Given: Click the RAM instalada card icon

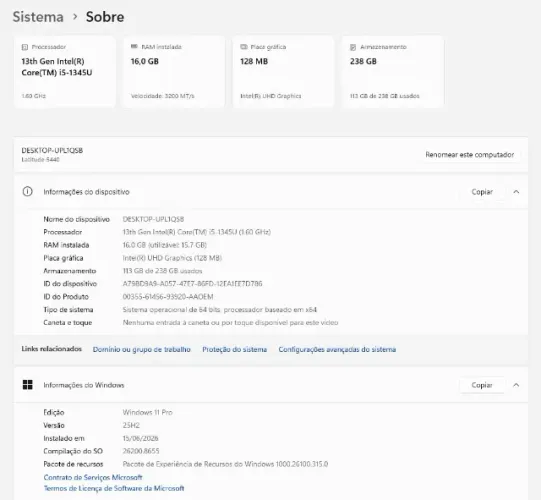Looking at the screenshot, I should (134, 47).
